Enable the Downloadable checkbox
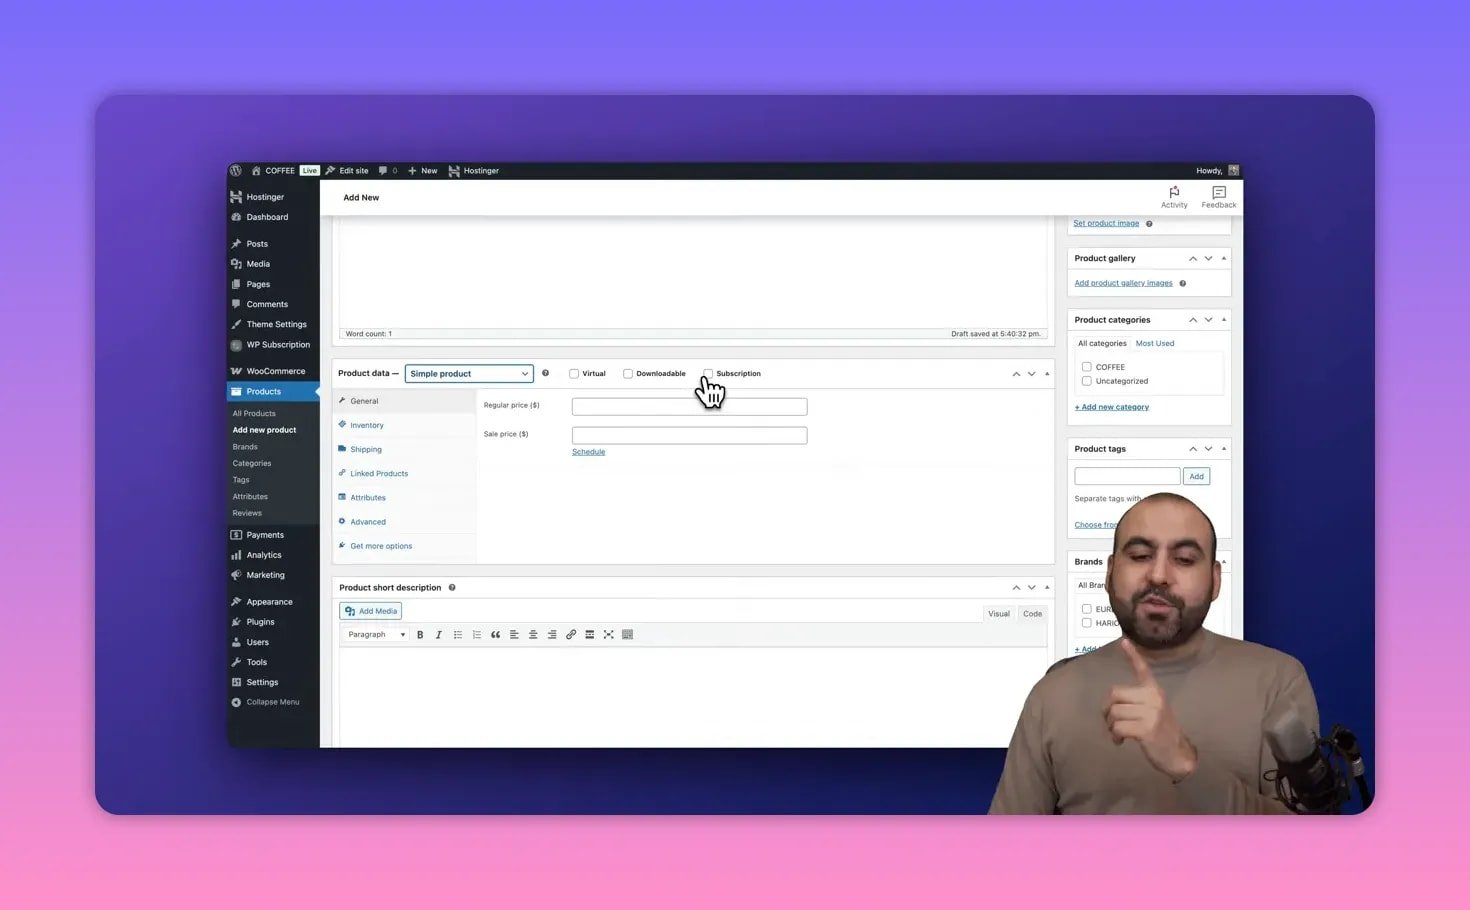The width and height of the screenshot is (1470, 910). 628,373
